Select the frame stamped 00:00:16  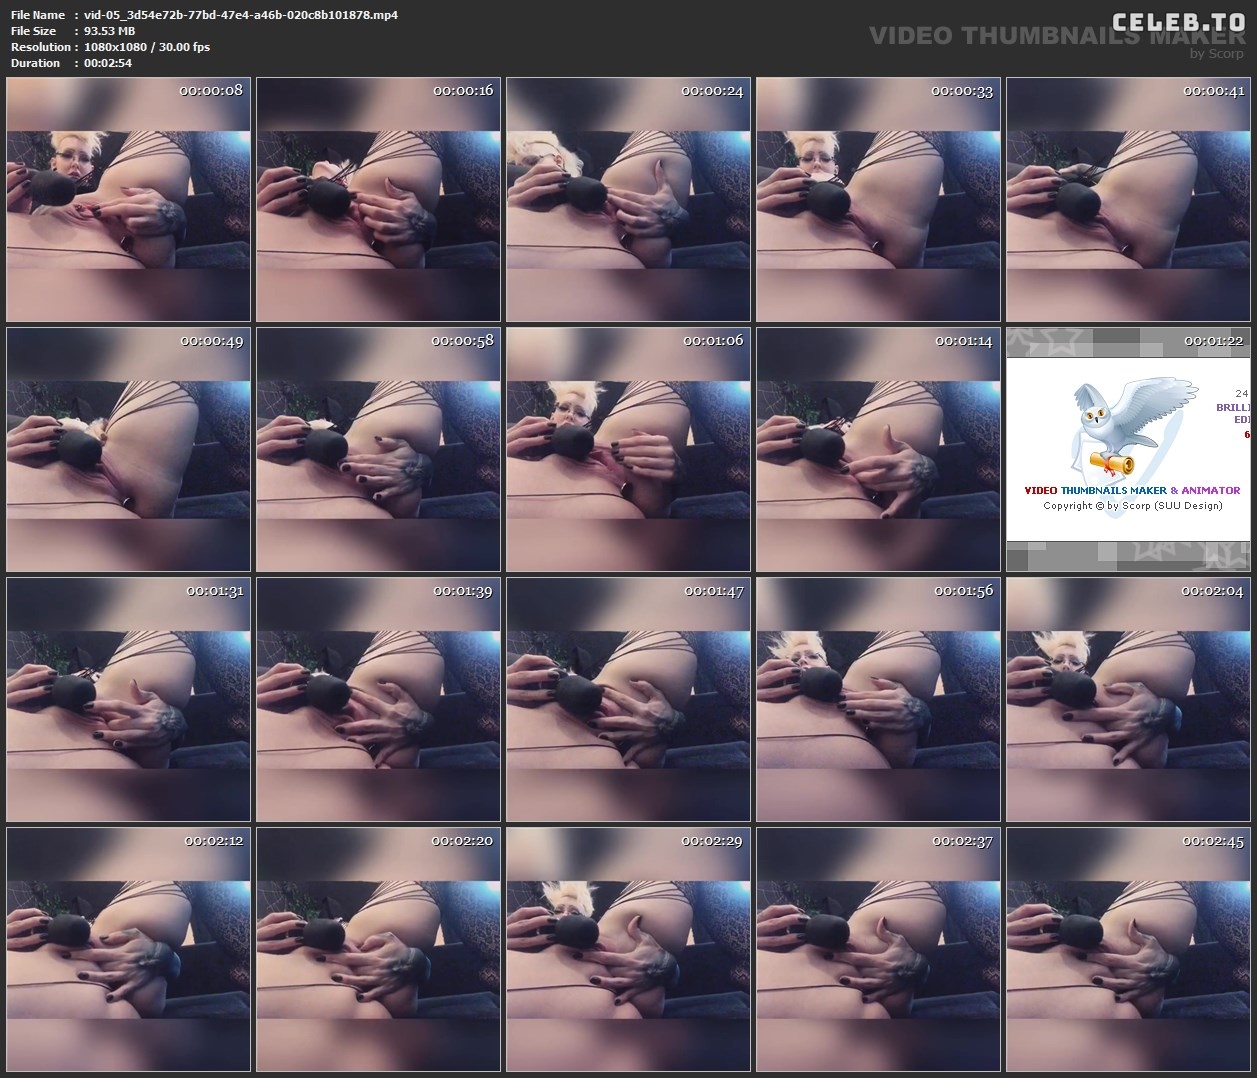point(378,200)
